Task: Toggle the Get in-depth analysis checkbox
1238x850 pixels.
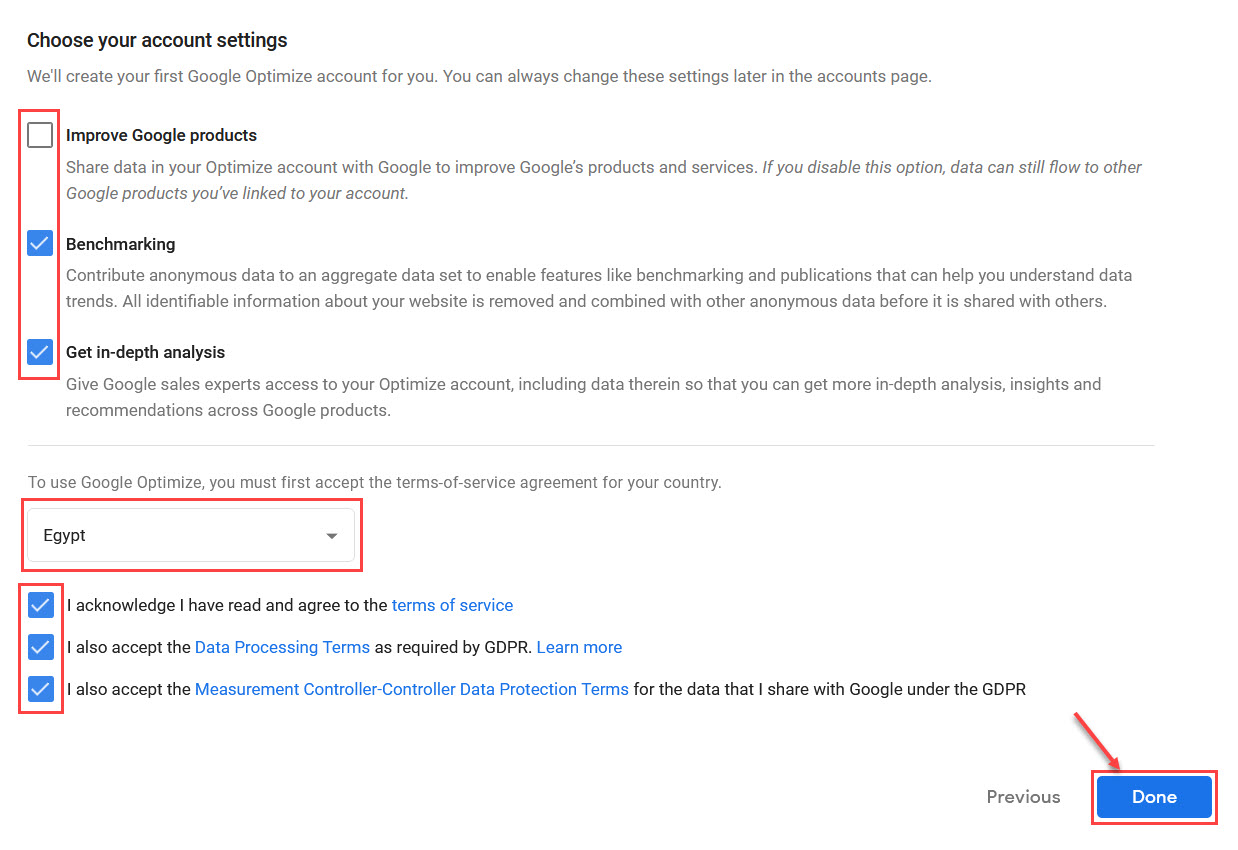Action: (x=40, y=352)
